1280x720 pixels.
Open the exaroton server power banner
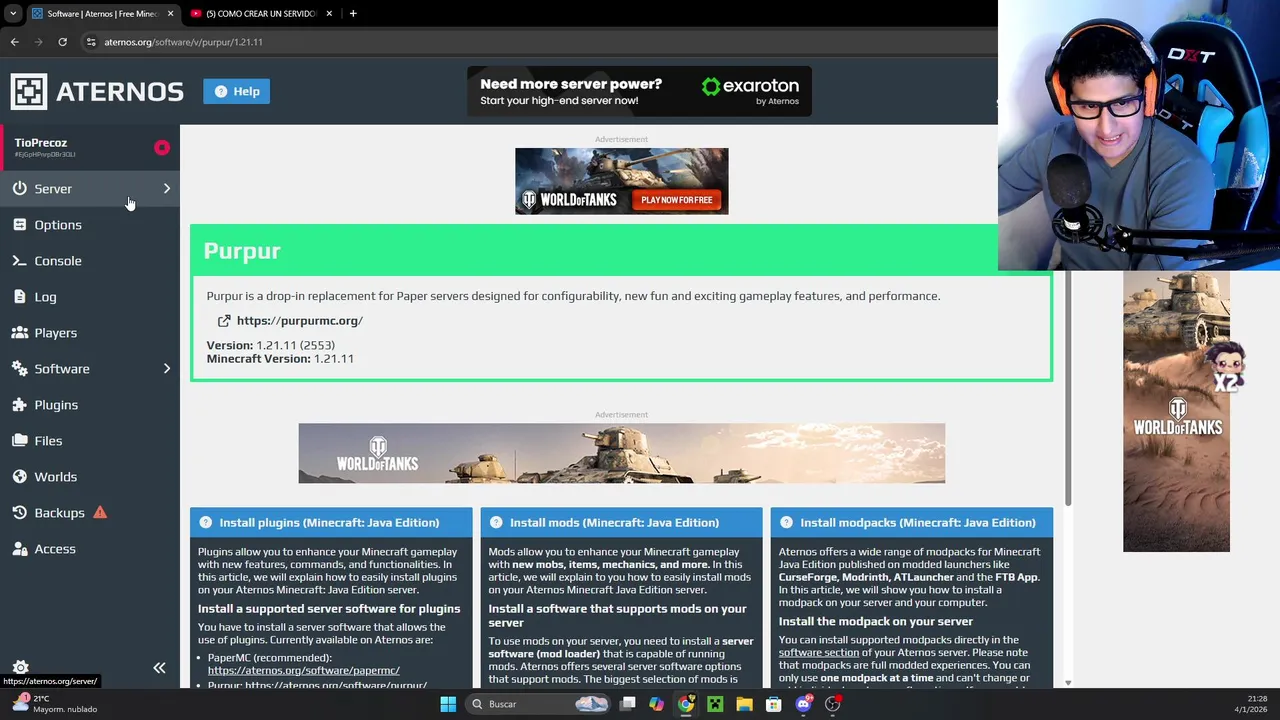pyautogui.click(x=639, y=91)
